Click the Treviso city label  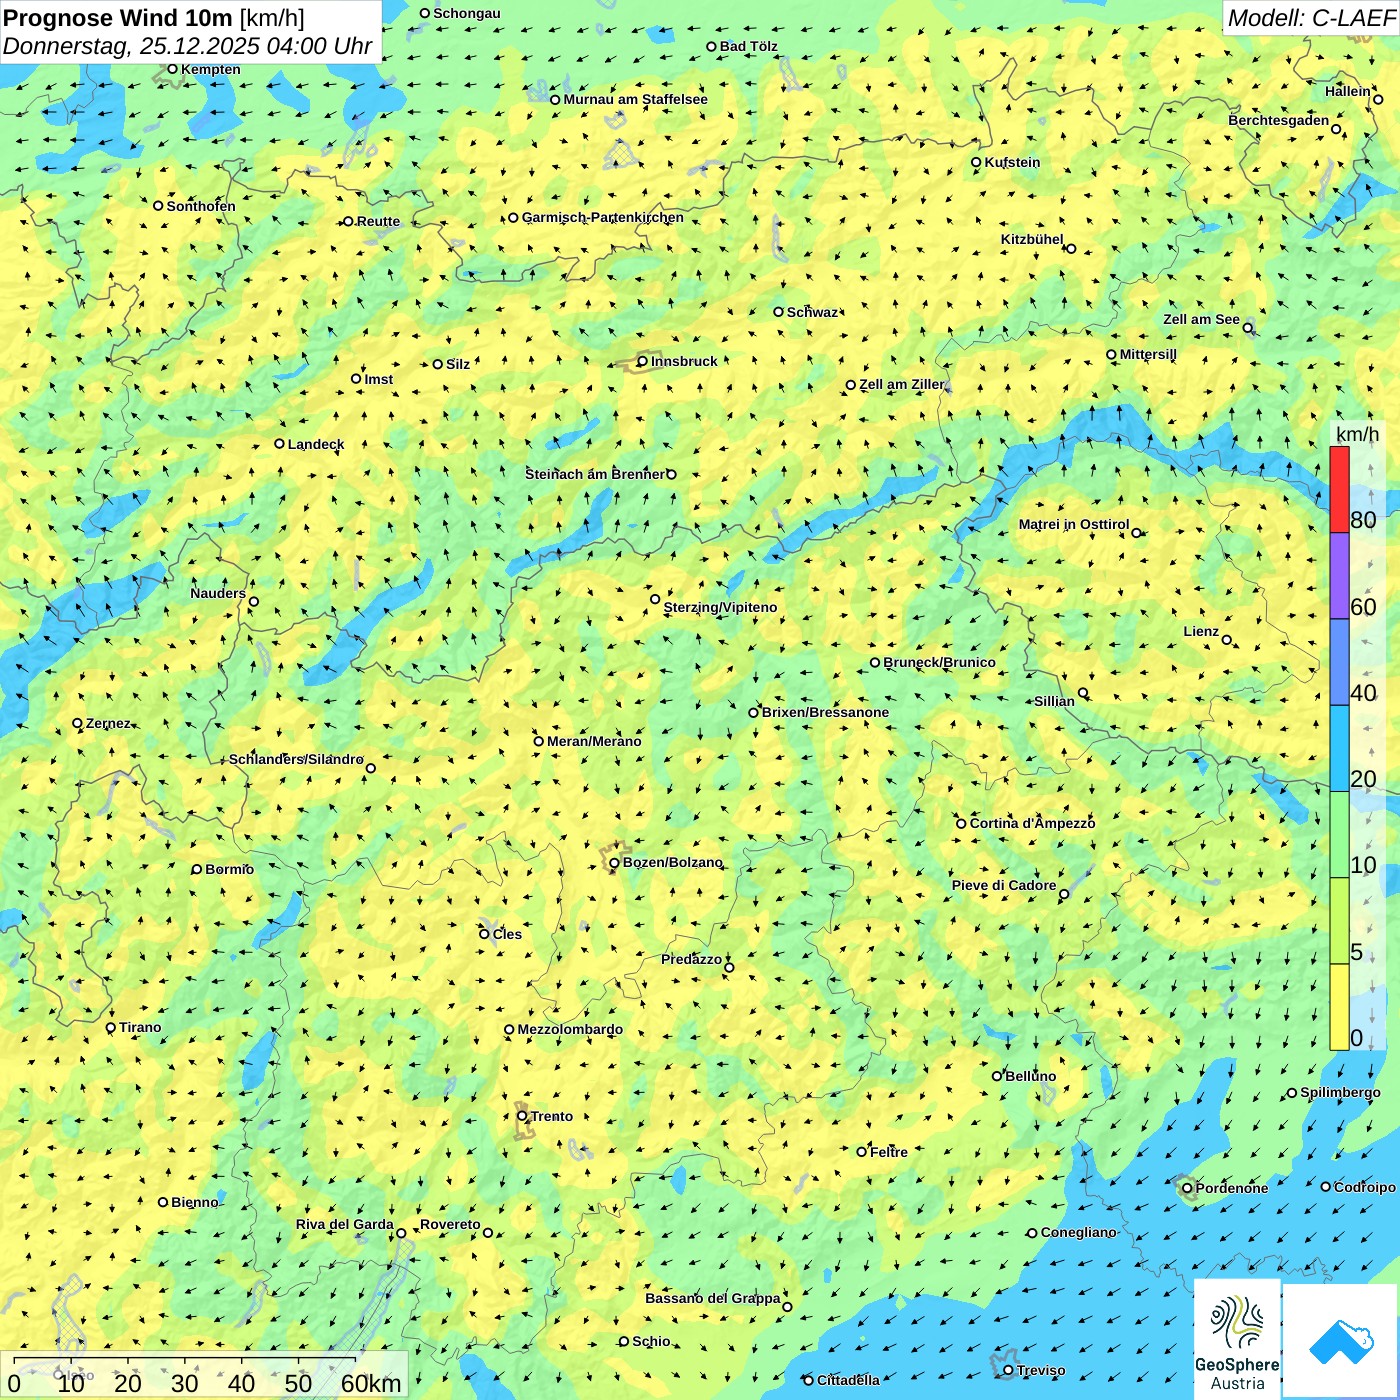click(x=1041, y=1370)
